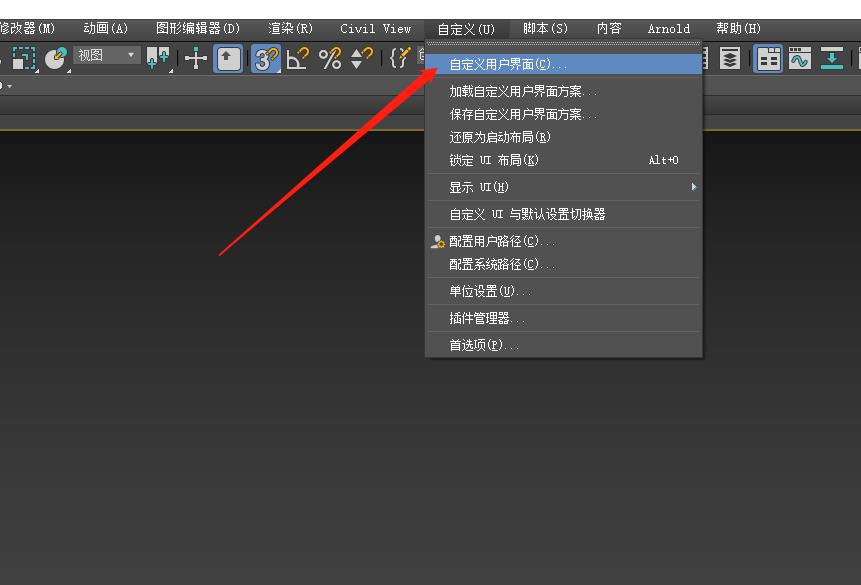Click the teal down-arrow icon beside Curve Editor
Screen dimensions: 861x585
tap(832, 58)
